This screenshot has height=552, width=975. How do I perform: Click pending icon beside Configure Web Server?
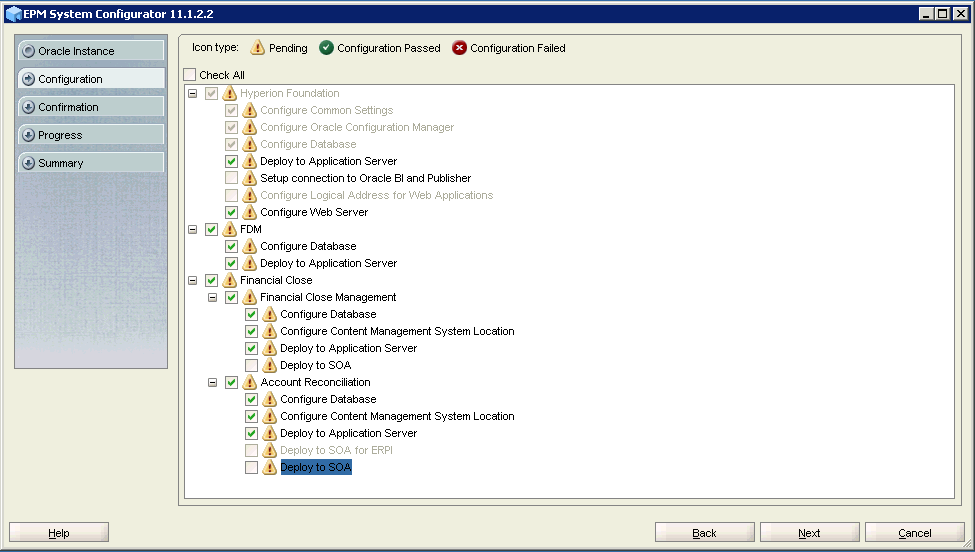(x=249, y=212)
